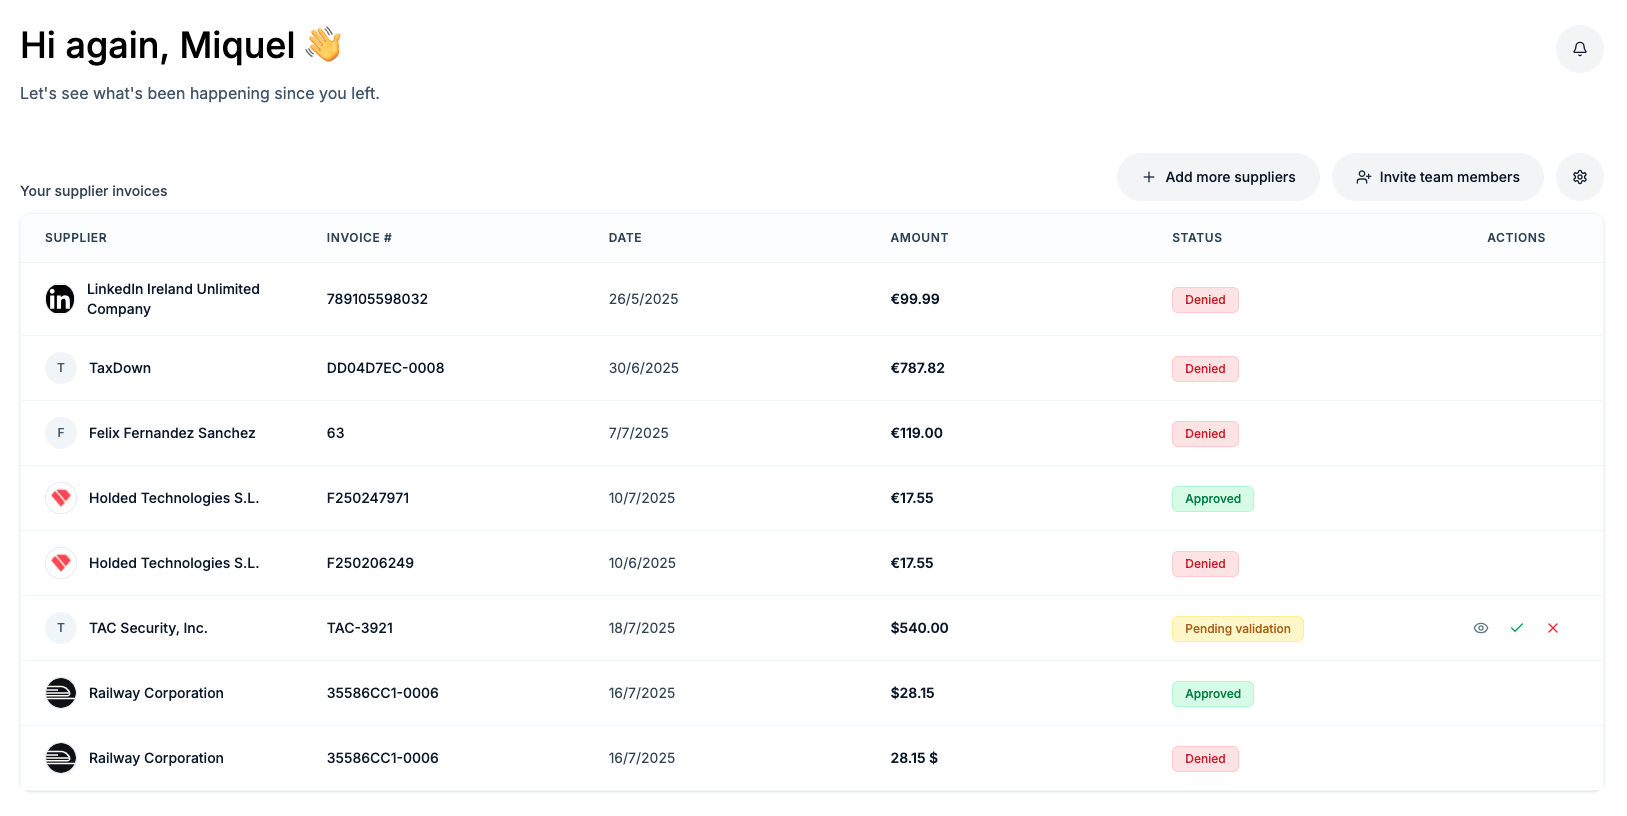View the TAC Security invoice eye icon
Screen dimensions: 1627x816
coord(1481,628)
